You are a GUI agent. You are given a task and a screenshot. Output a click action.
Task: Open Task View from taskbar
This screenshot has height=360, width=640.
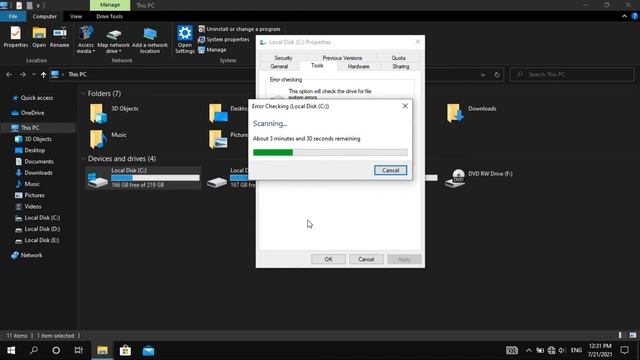pyautogui.click(x=78, y=351)
